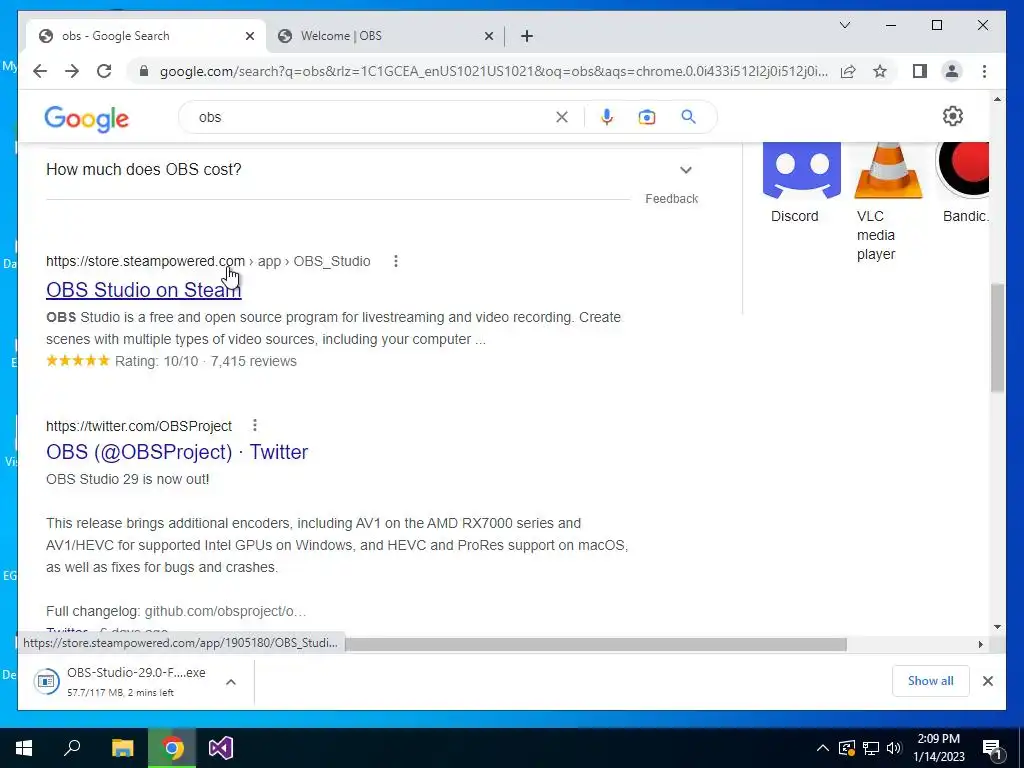Focus the Google search input field
The image size is (1024, 768).
click(372, 117)
